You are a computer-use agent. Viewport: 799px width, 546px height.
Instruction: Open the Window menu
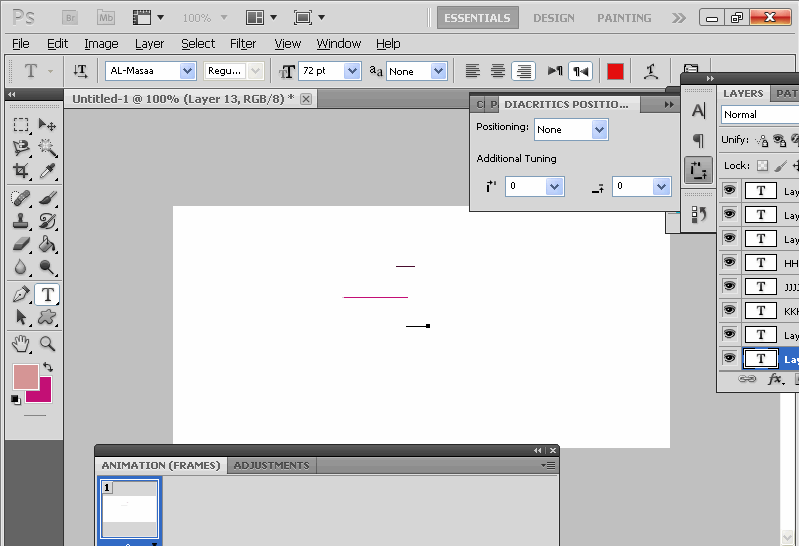pos(338,44)
